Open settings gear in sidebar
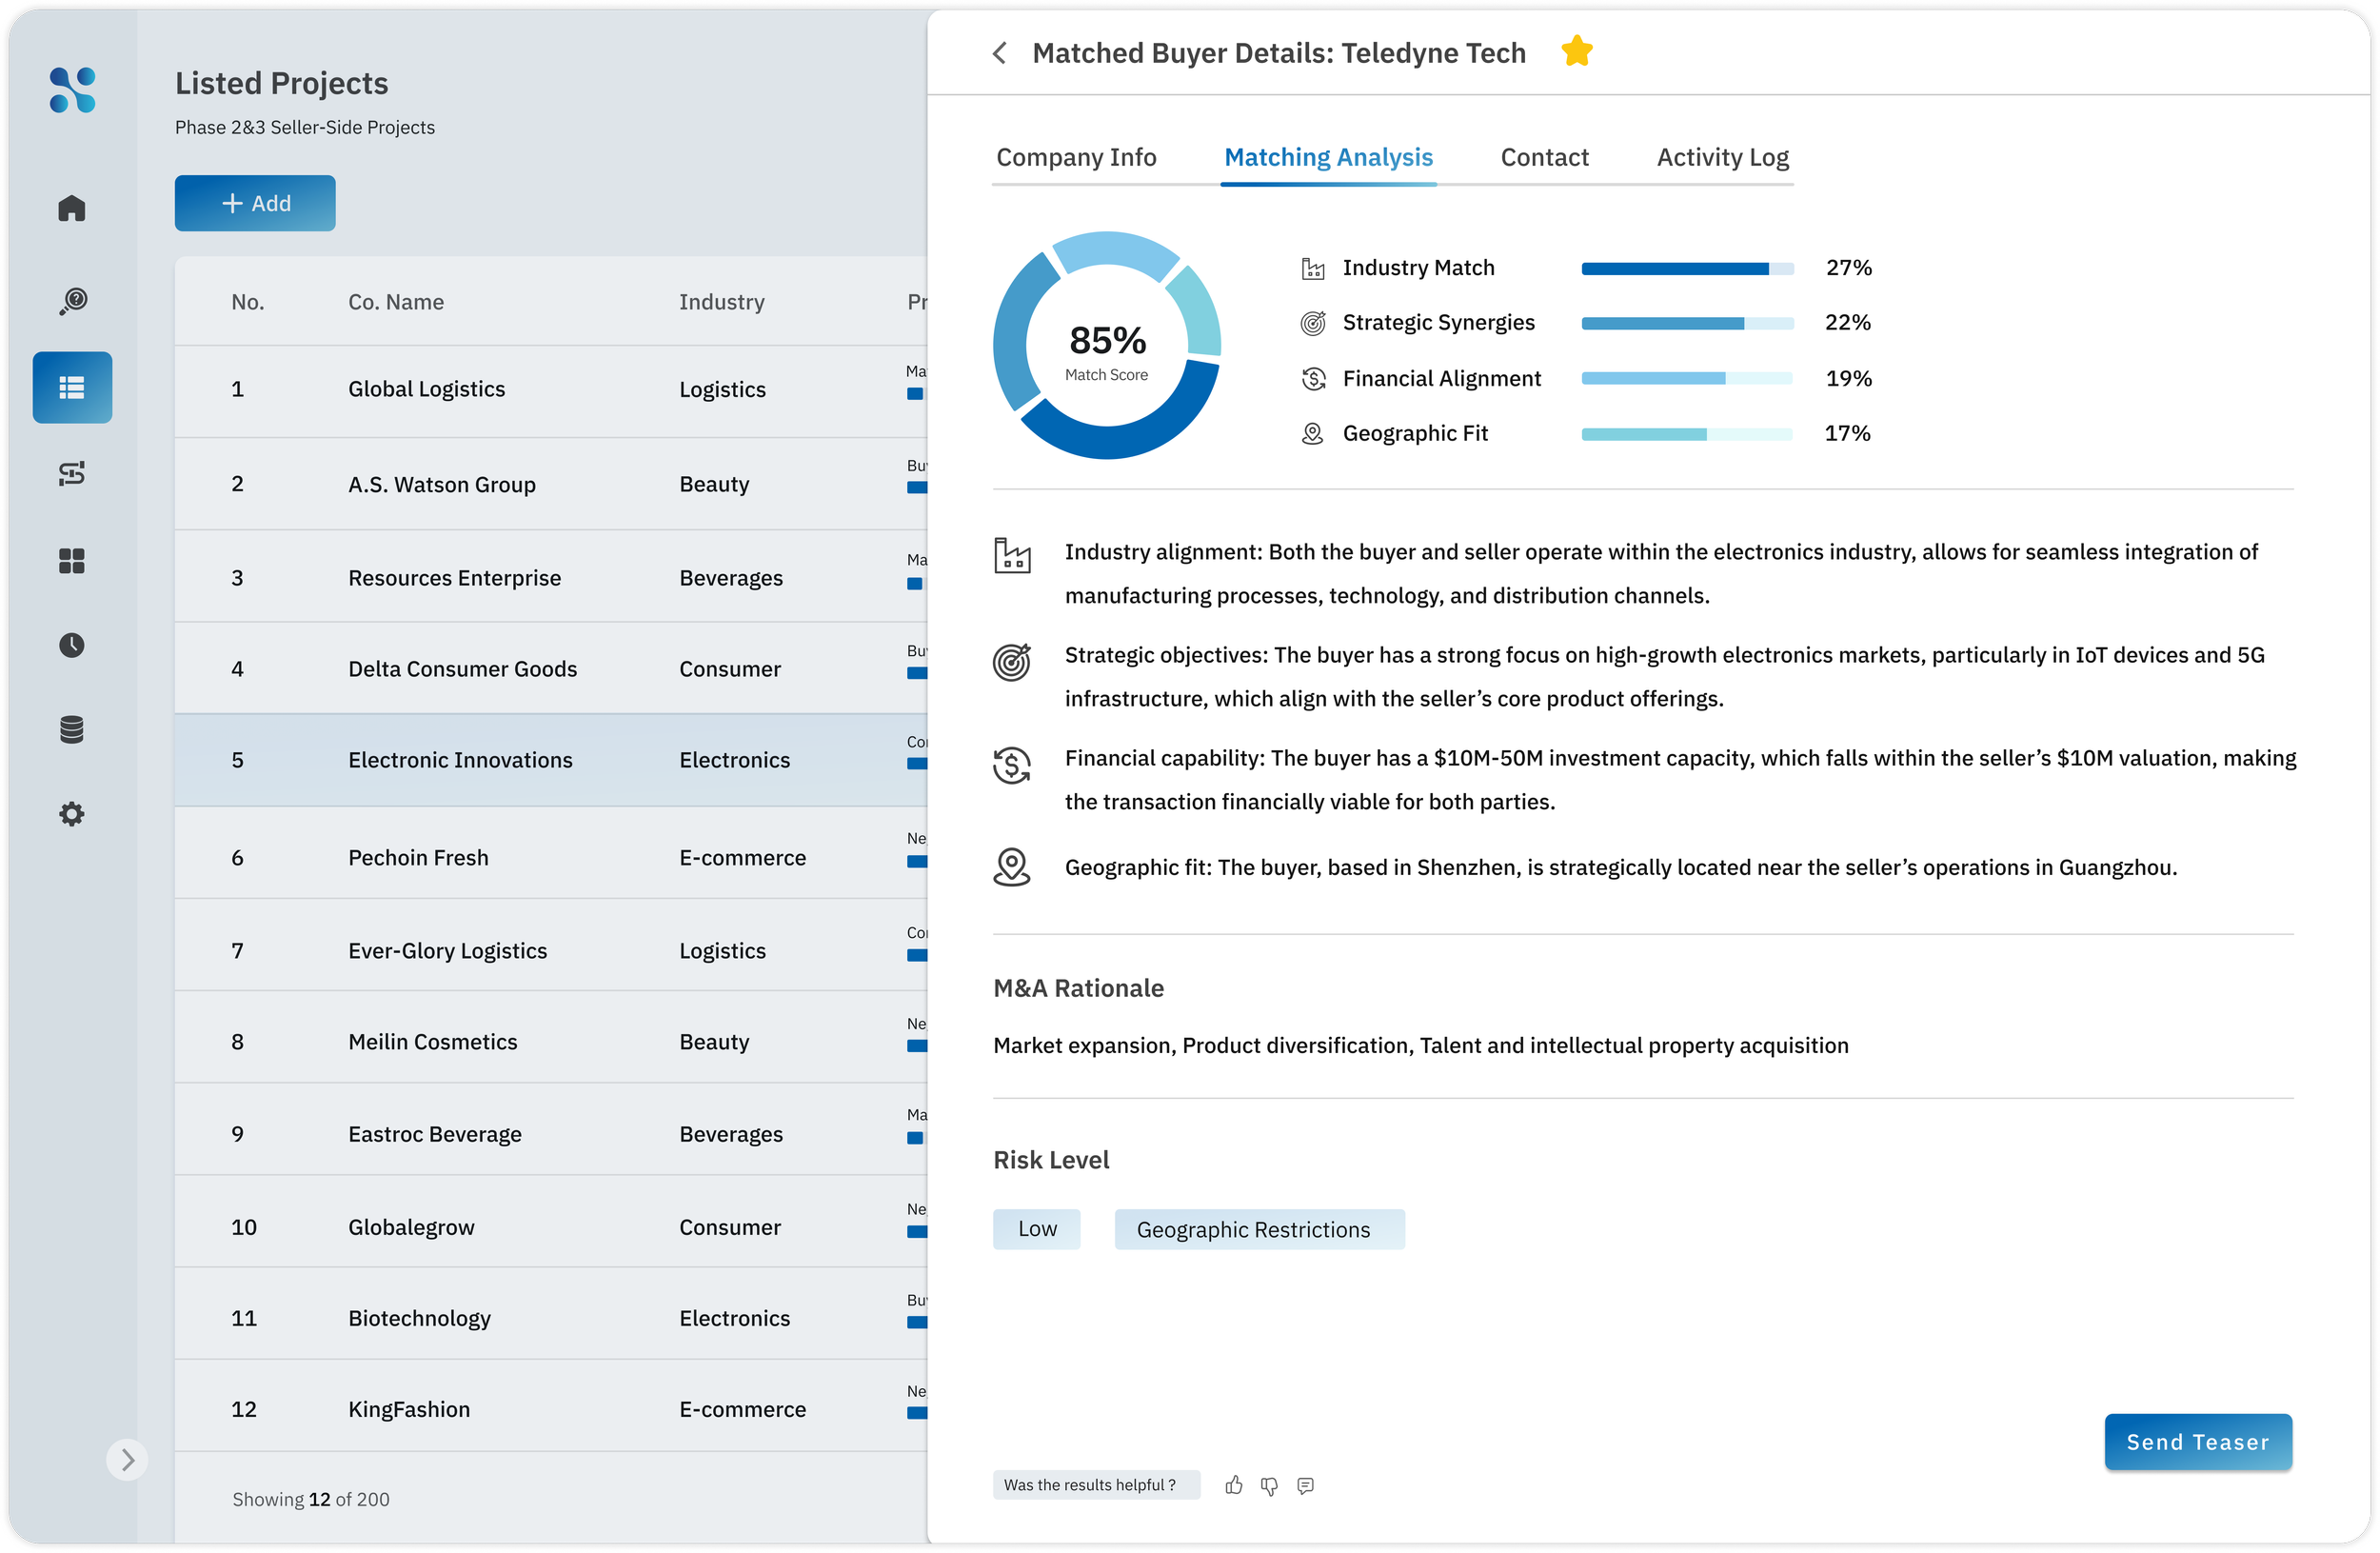Viewport: 2380px width, 1553px height. click(72, 814)
